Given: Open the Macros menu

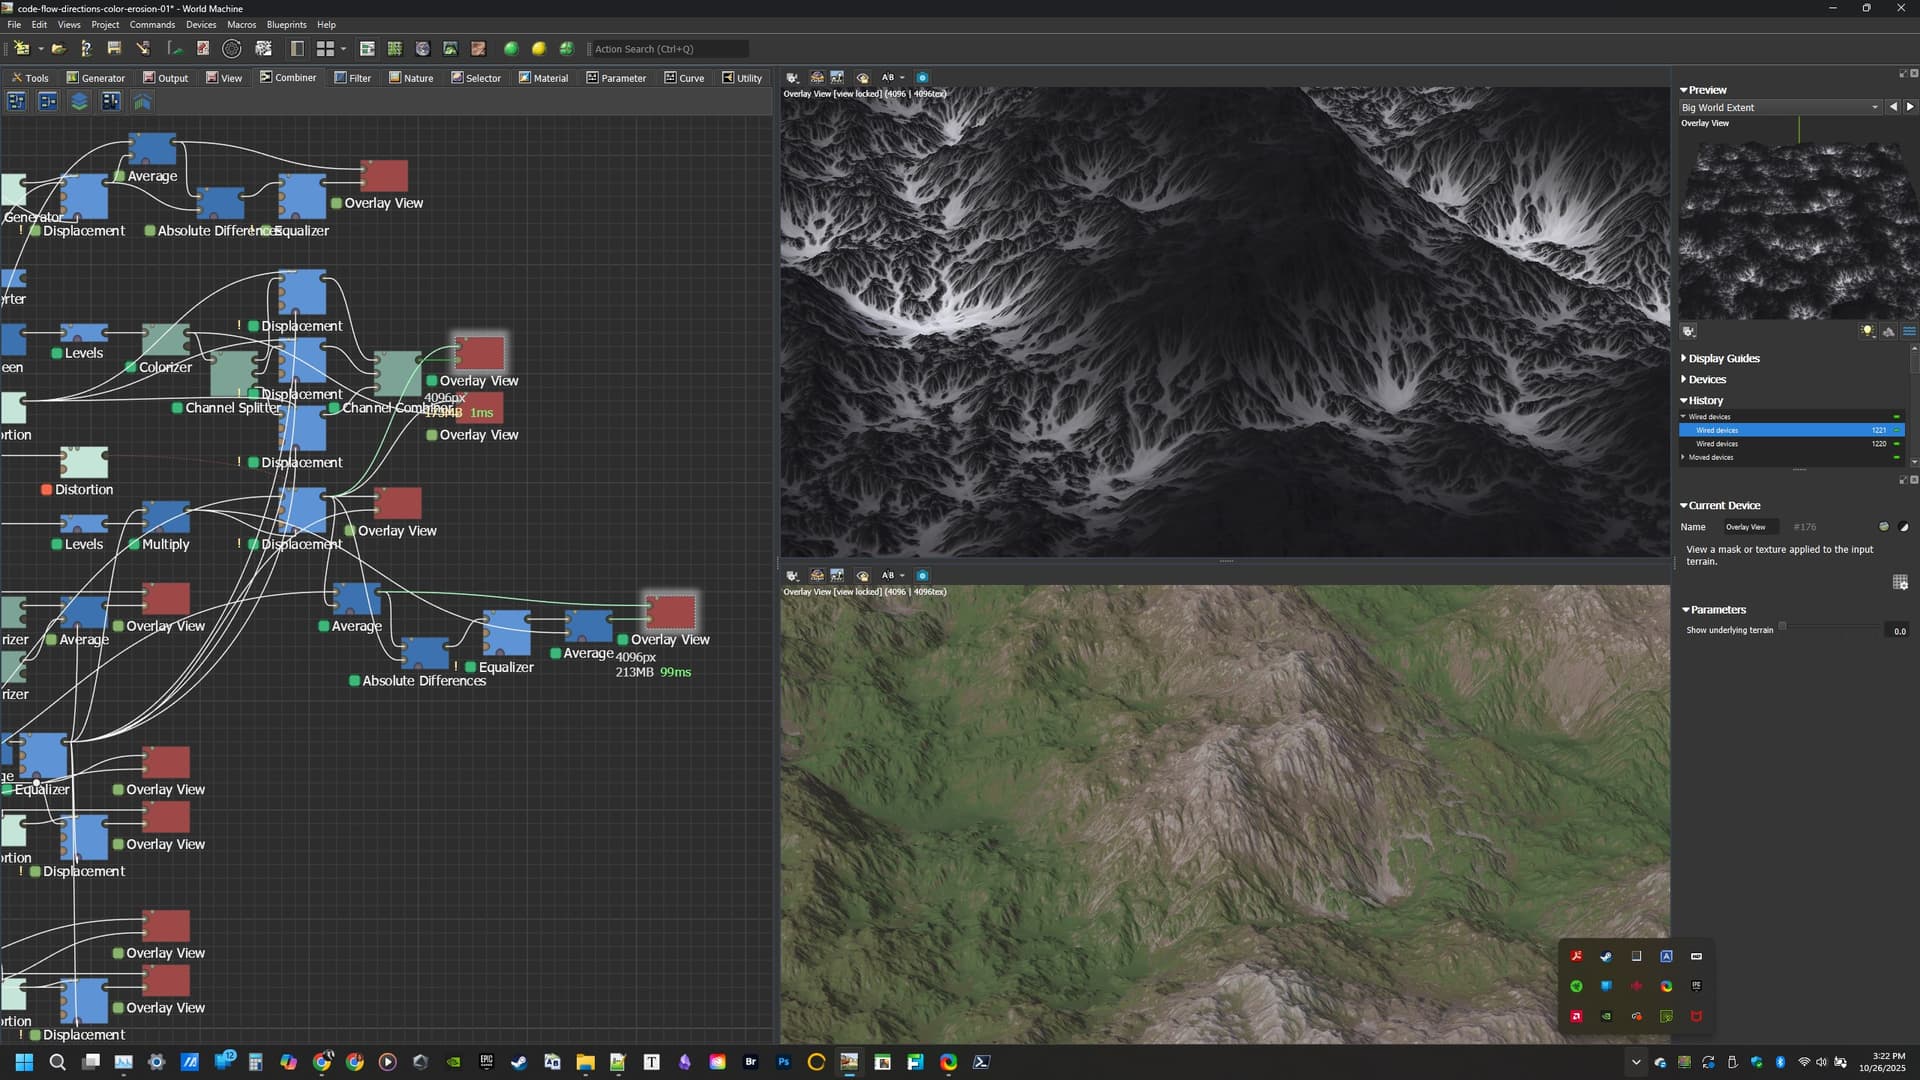Looking at the screenshot, I should click(241, 24).
